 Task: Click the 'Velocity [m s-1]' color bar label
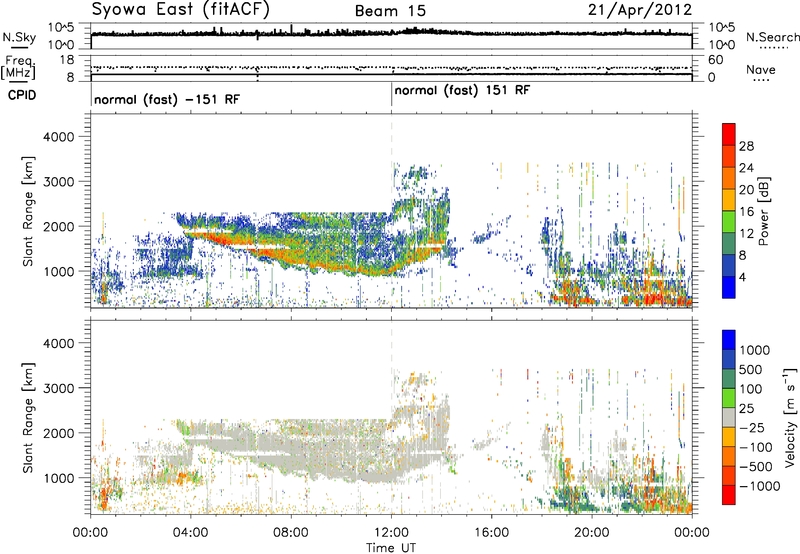[x=790, y=417]
